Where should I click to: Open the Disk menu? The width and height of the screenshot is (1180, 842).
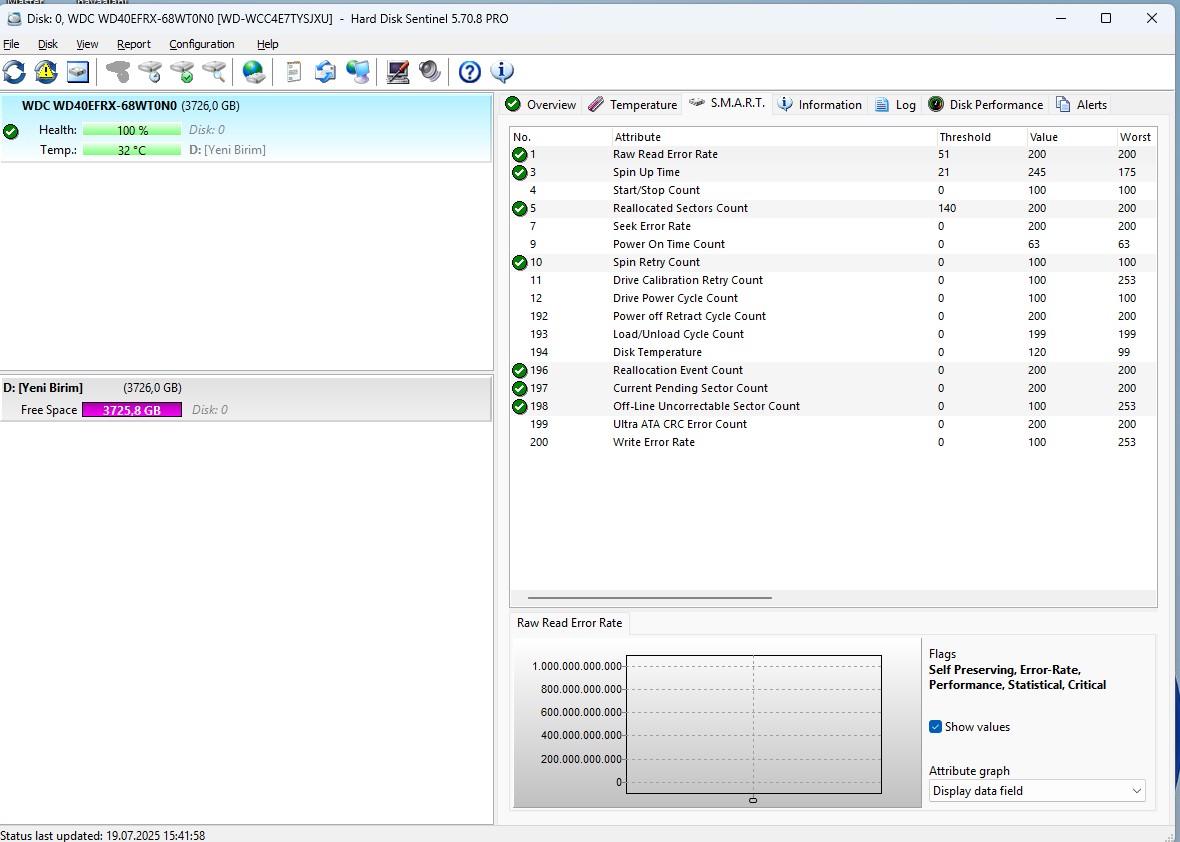(48, 44)
